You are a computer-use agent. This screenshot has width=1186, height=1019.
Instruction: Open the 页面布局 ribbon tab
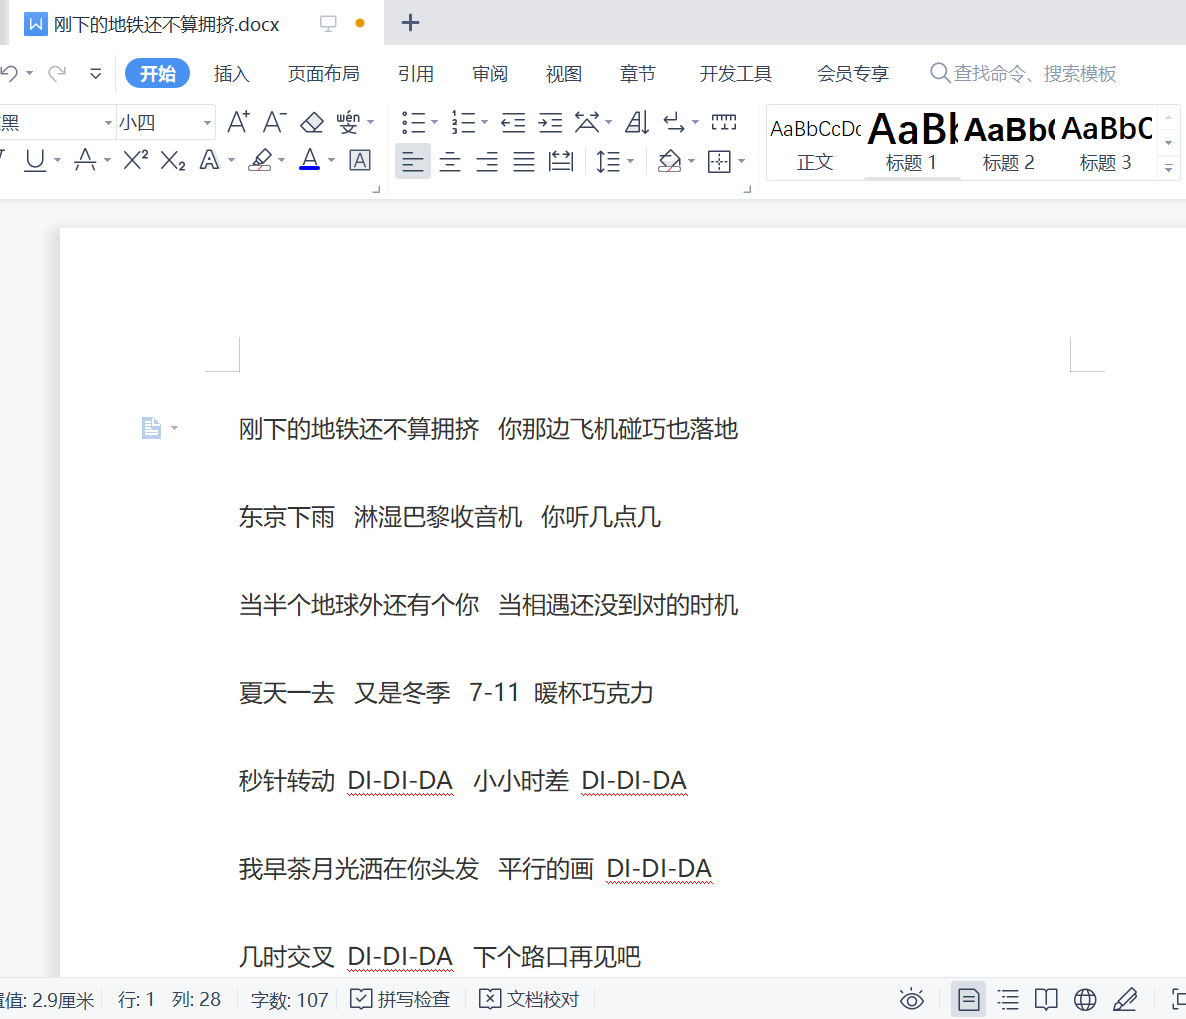pyautogui.click(x=324, y=73)
